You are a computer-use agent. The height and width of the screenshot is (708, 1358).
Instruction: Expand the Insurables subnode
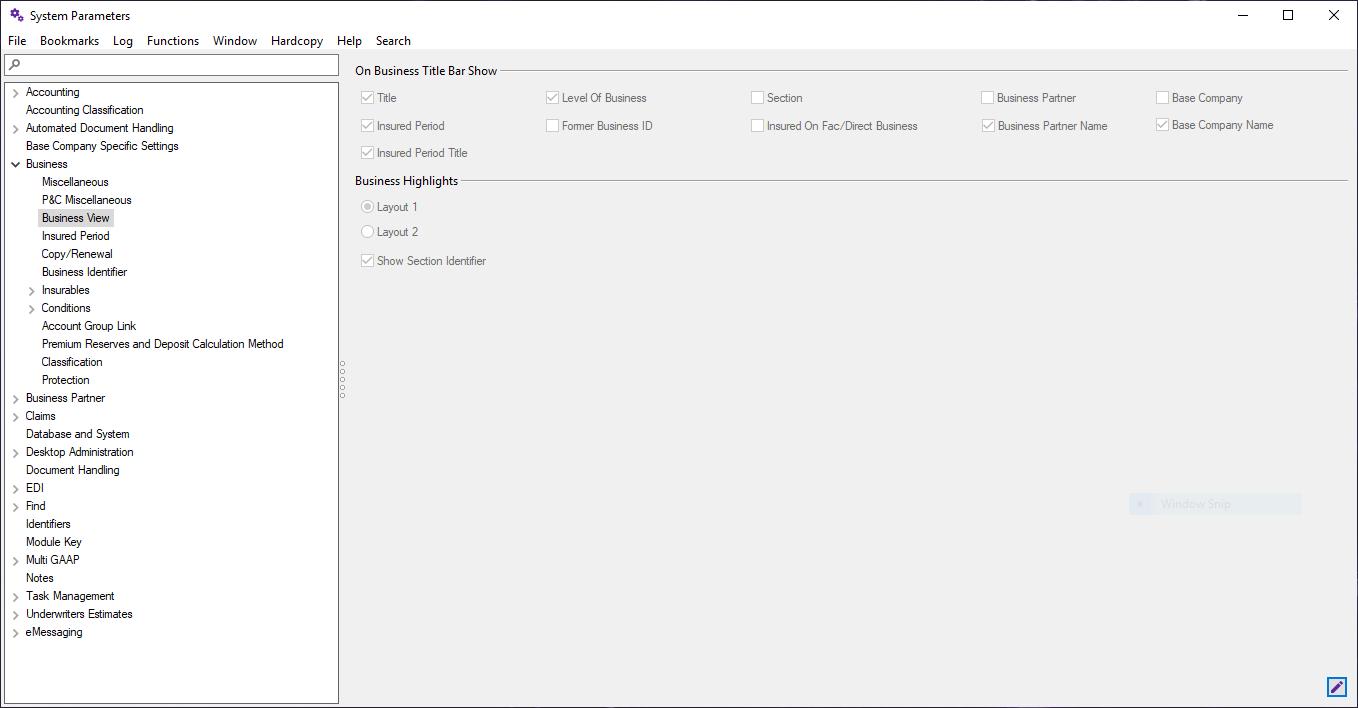coord(31,291)
